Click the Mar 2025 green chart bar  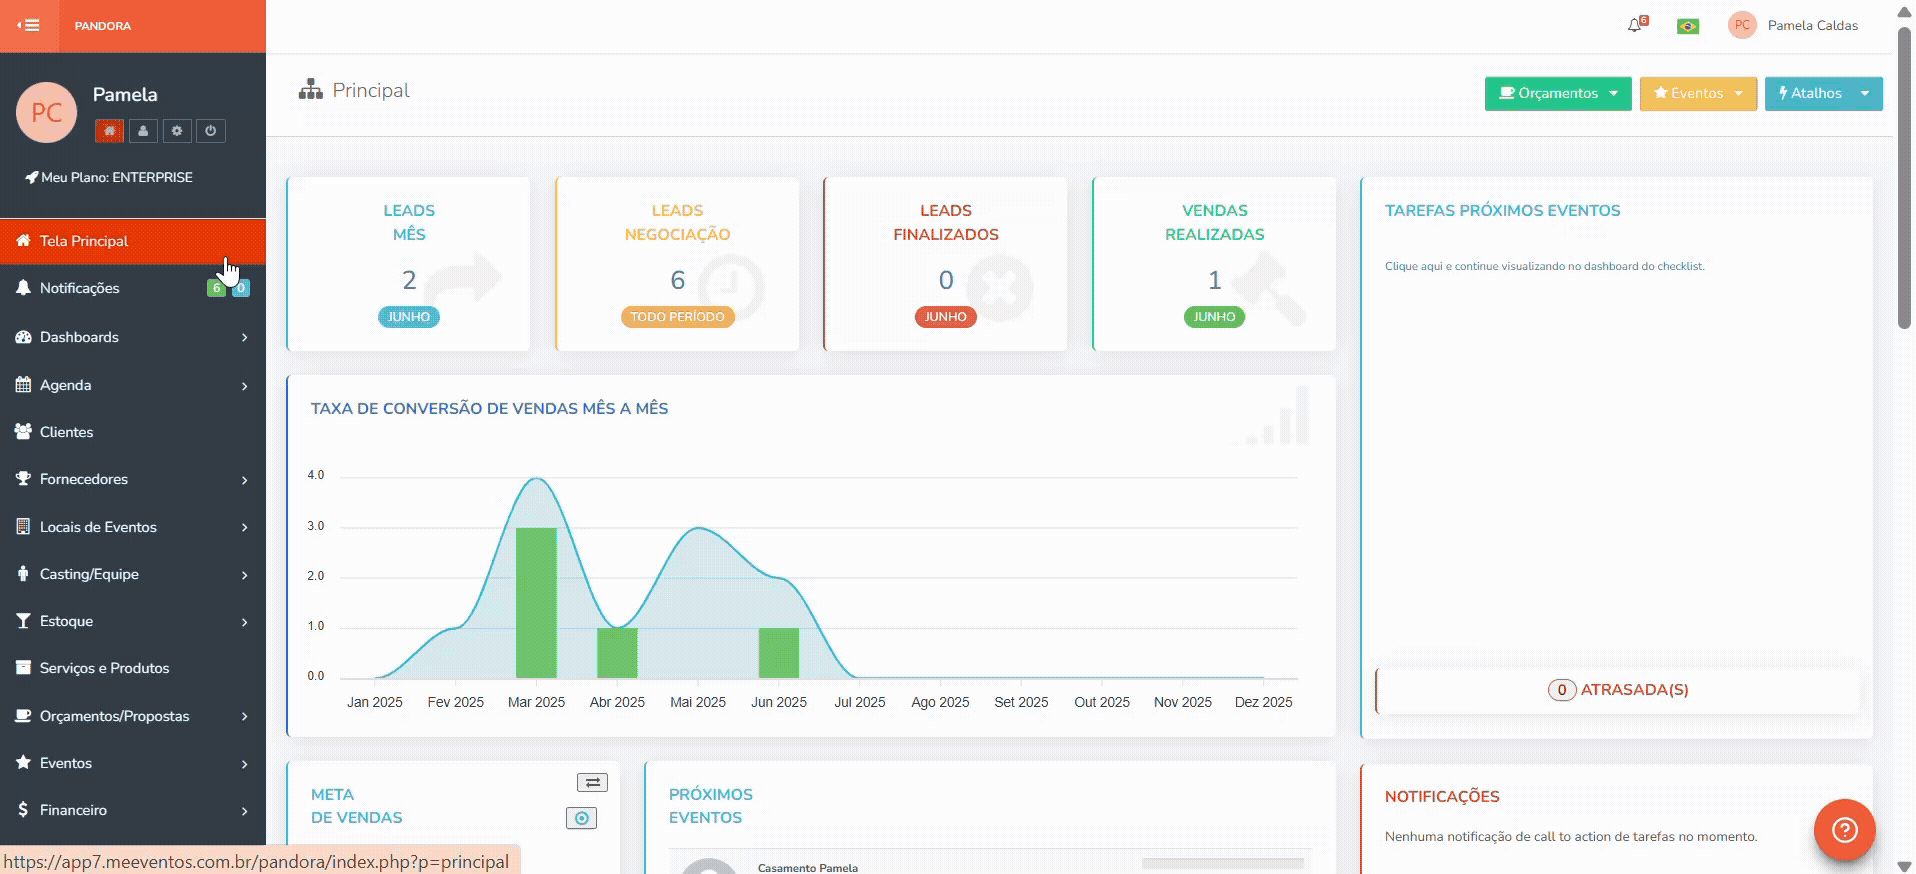536,603
